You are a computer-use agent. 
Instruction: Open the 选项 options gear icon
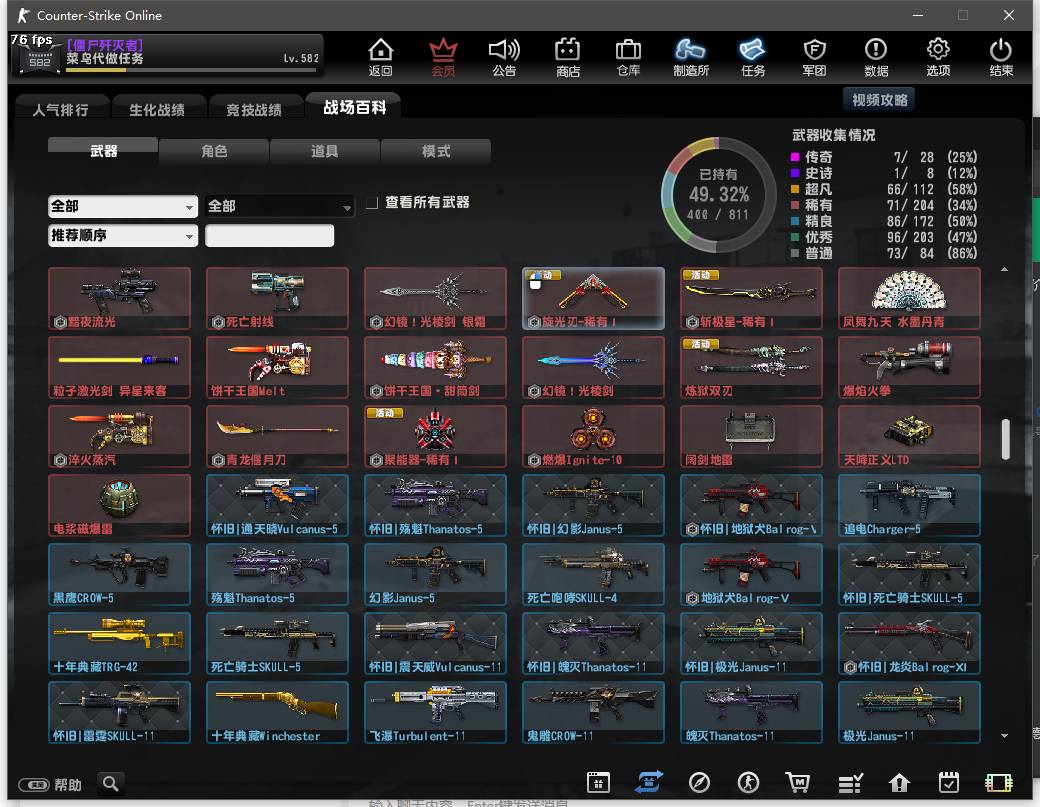coord(938,57)
